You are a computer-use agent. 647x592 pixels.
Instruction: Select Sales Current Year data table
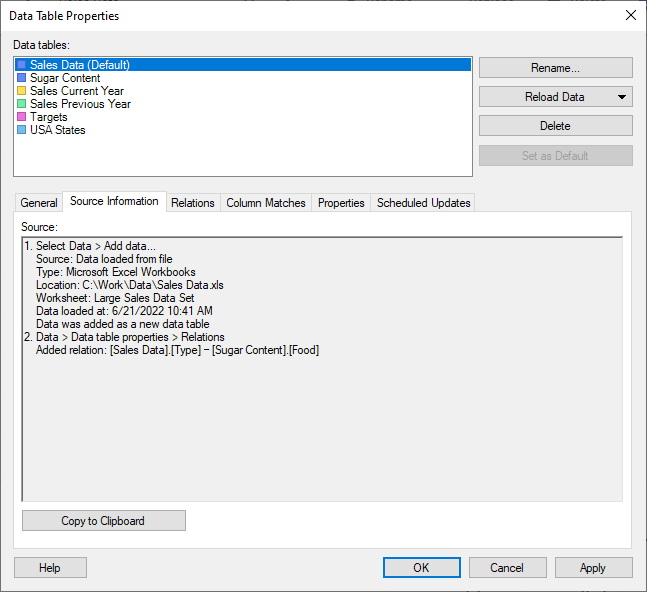click(x=77, y=91)
